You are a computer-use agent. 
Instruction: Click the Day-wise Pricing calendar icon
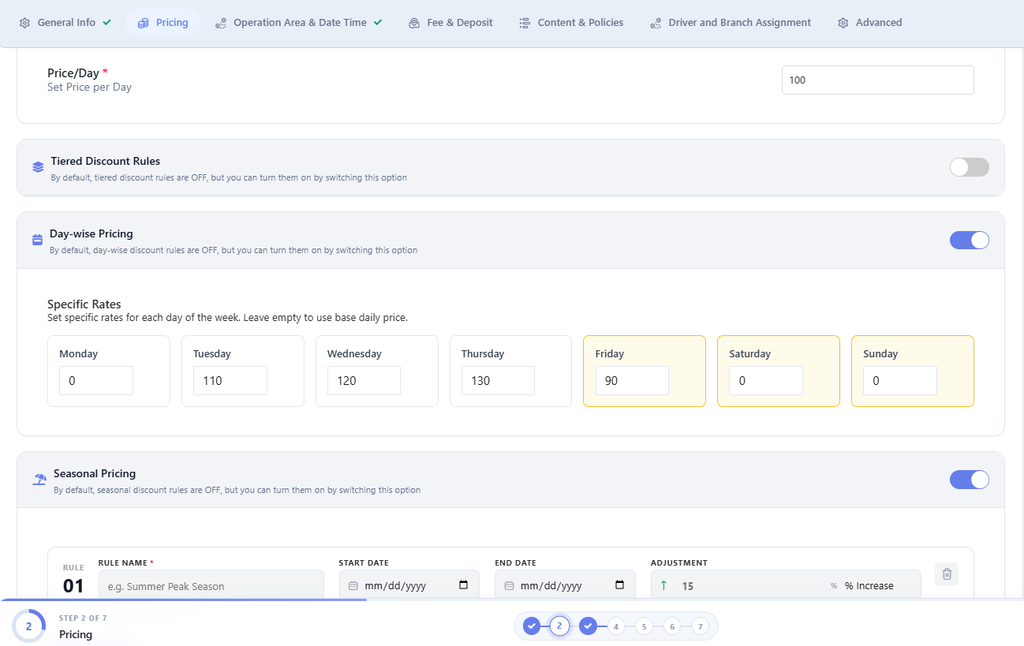37,240
